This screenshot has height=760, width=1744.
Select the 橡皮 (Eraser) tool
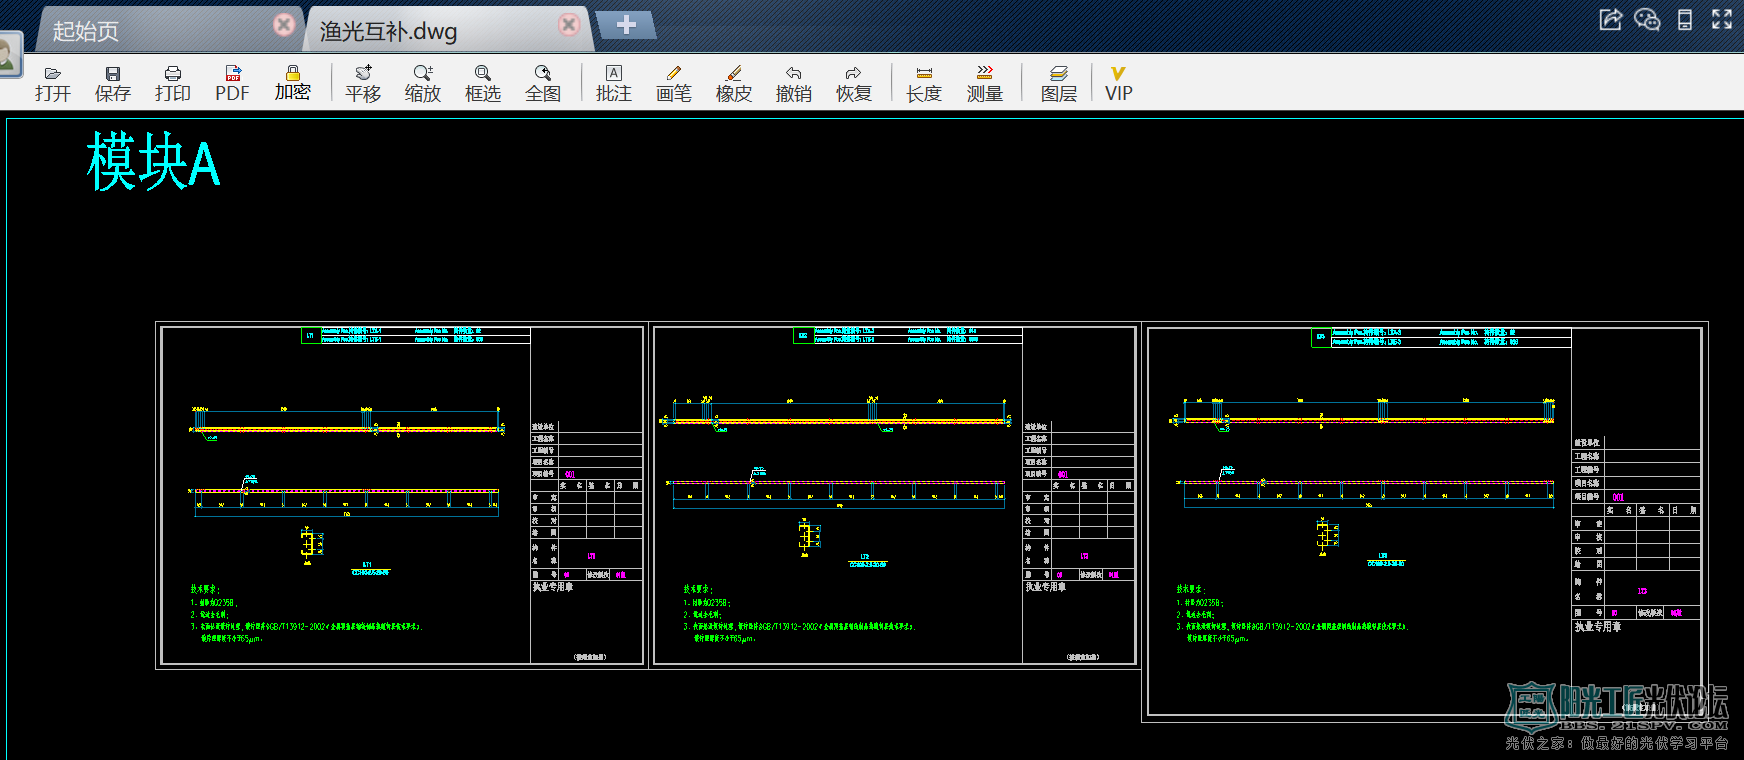tap(734, 84)
